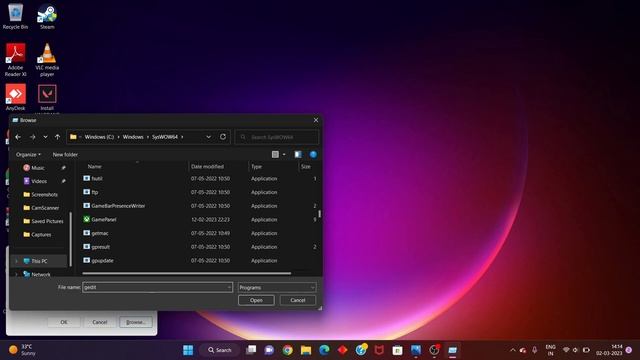640x360 pixels.
Task: Click Windows in the address path
Action: pos(133,137)
